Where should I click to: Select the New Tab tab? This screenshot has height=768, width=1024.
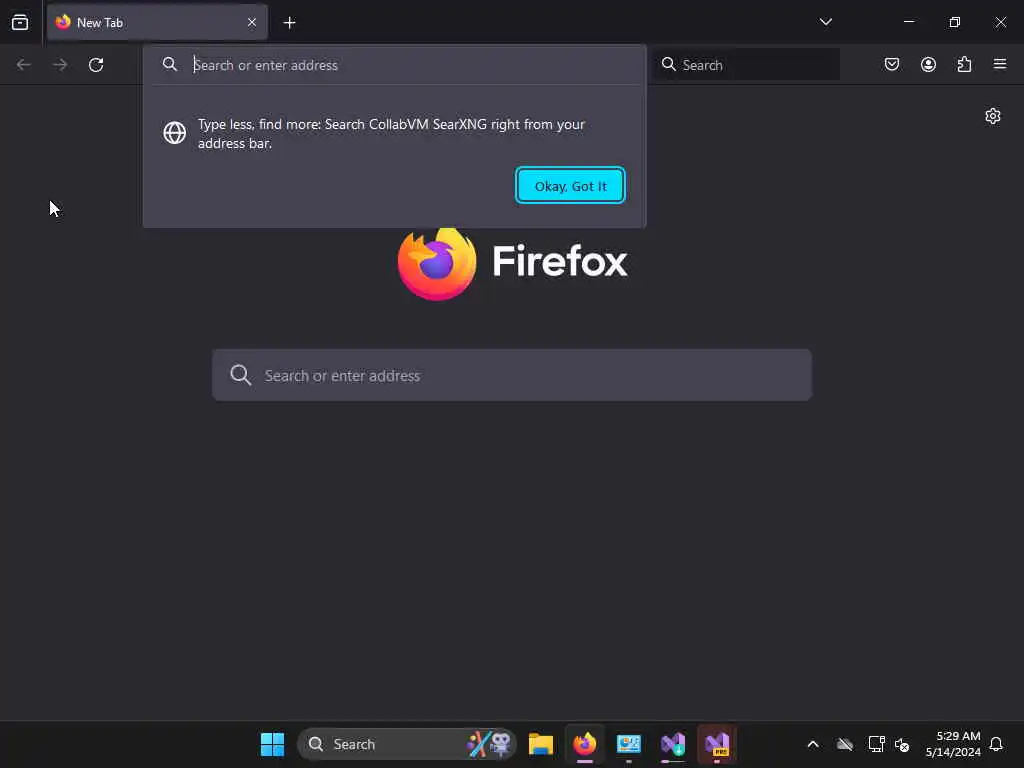[157, 22]
